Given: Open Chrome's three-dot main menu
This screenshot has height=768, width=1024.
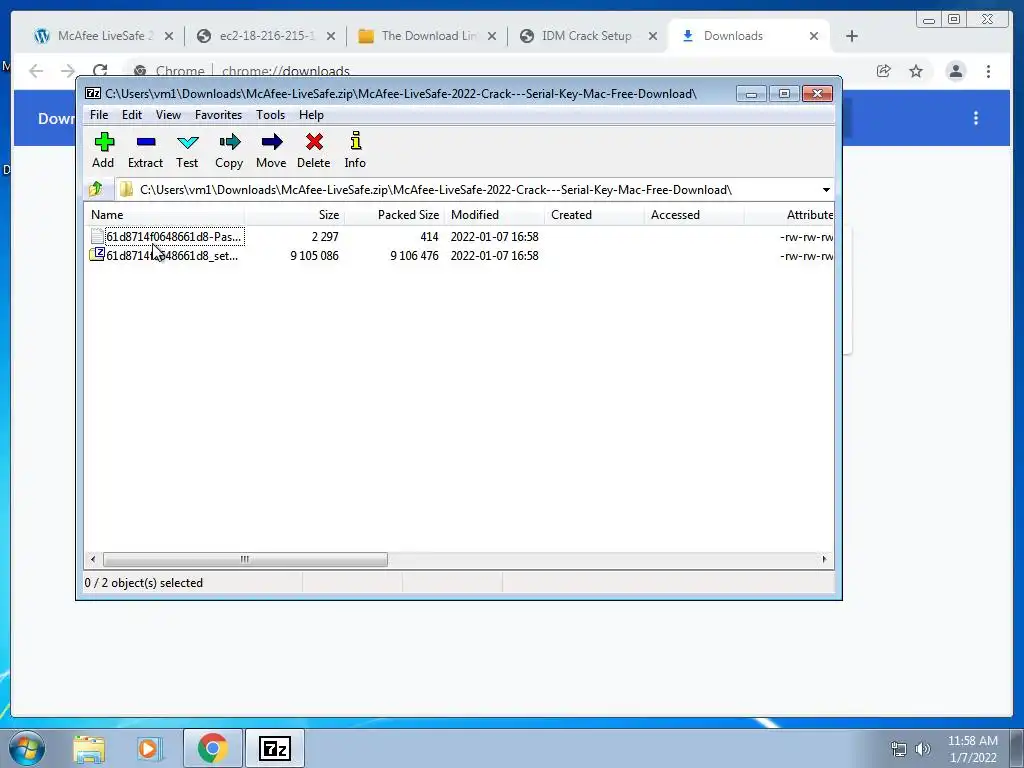Looking at the screenshot, I should [989, 71].
